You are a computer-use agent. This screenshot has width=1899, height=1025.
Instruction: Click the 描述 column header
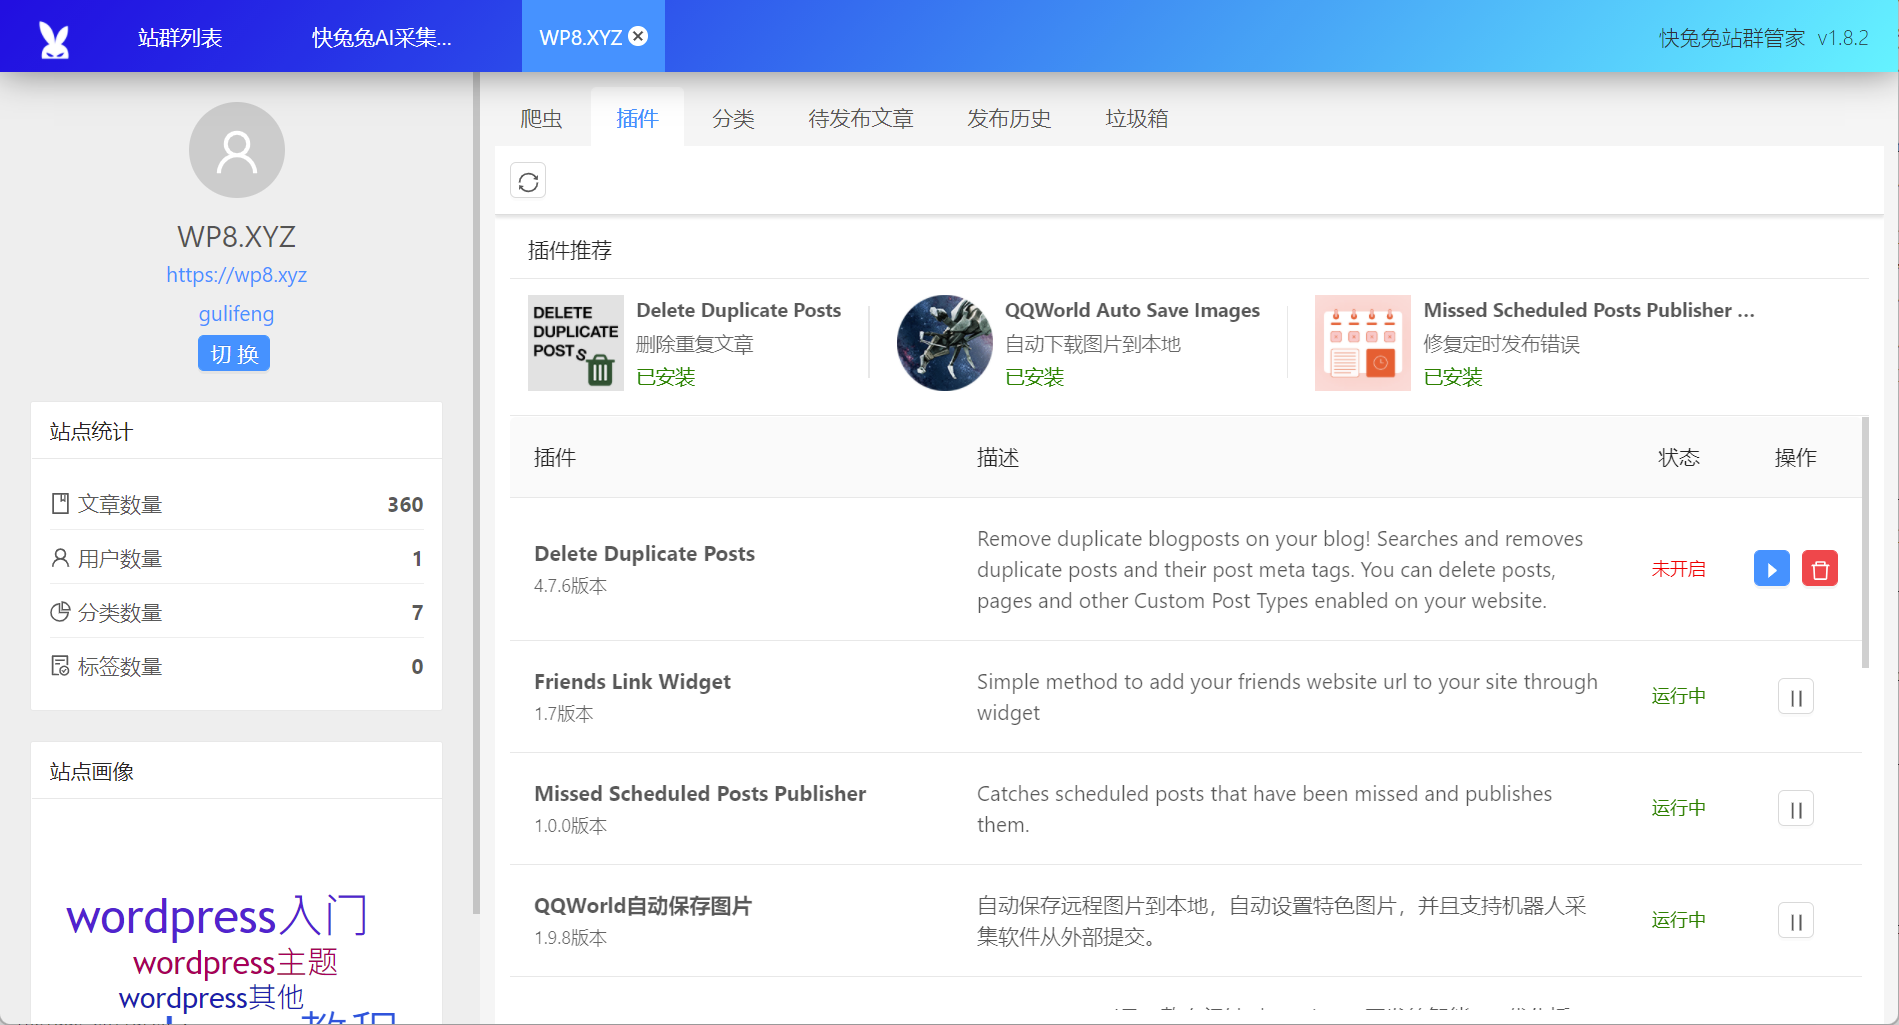(x=998, y=458)
